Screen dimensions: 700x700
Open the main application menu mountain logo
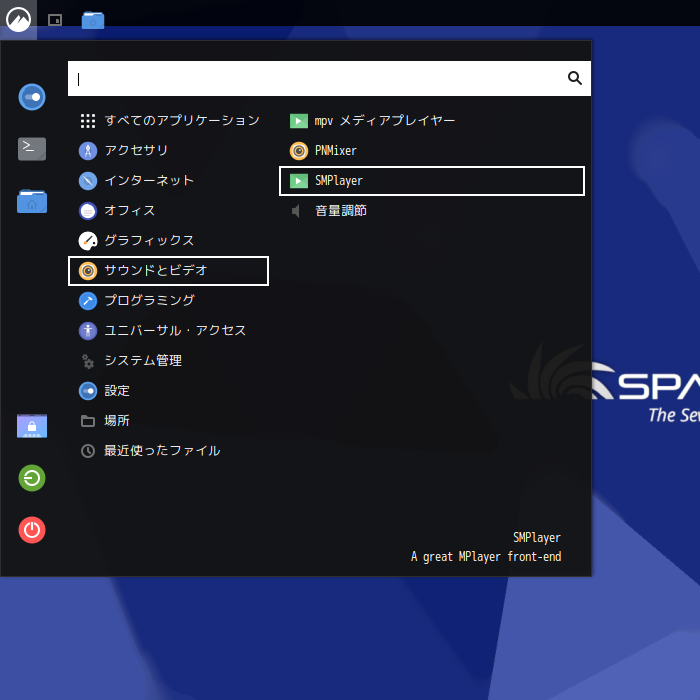18,20
